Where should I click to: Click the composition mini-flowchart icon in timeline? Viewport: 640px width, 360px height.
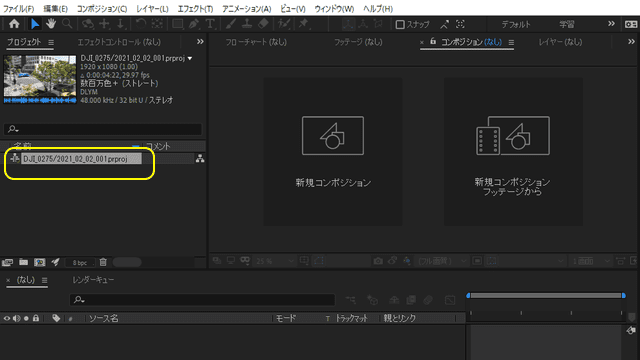click(351, 300)
